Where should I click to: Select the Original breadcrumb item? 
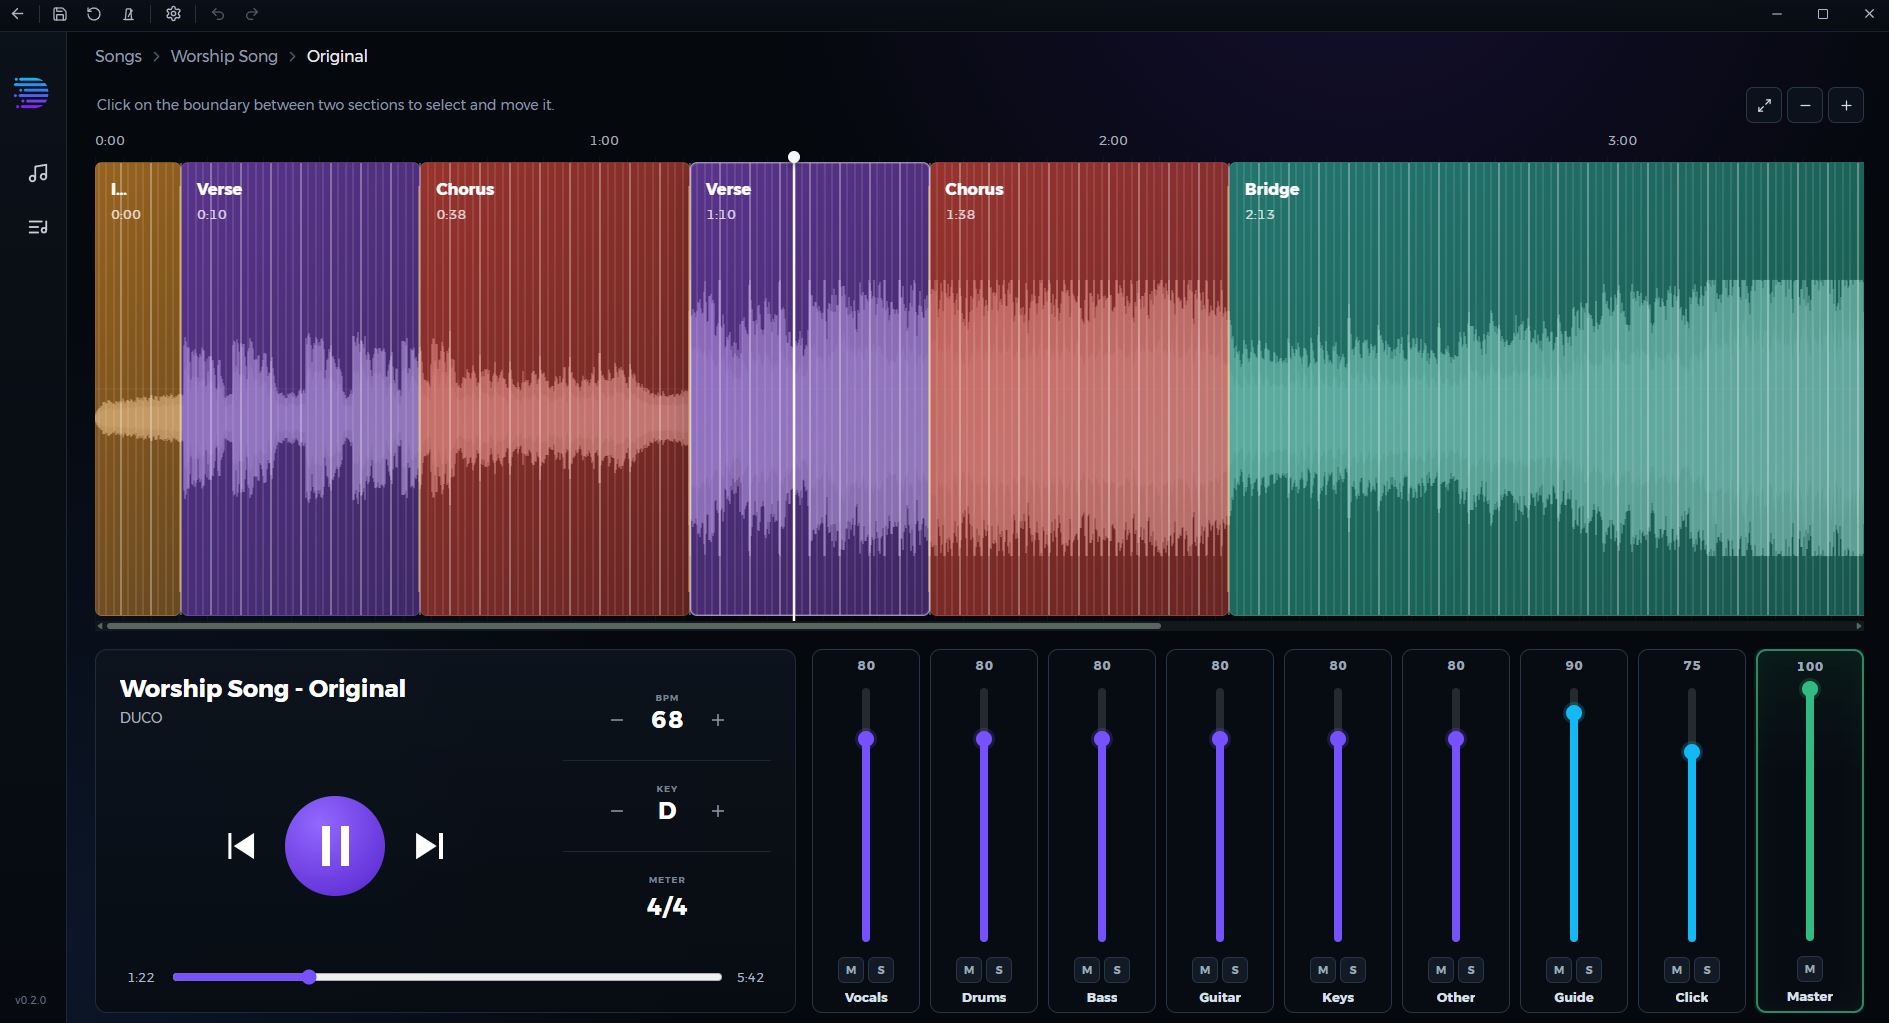pos(337,56)
